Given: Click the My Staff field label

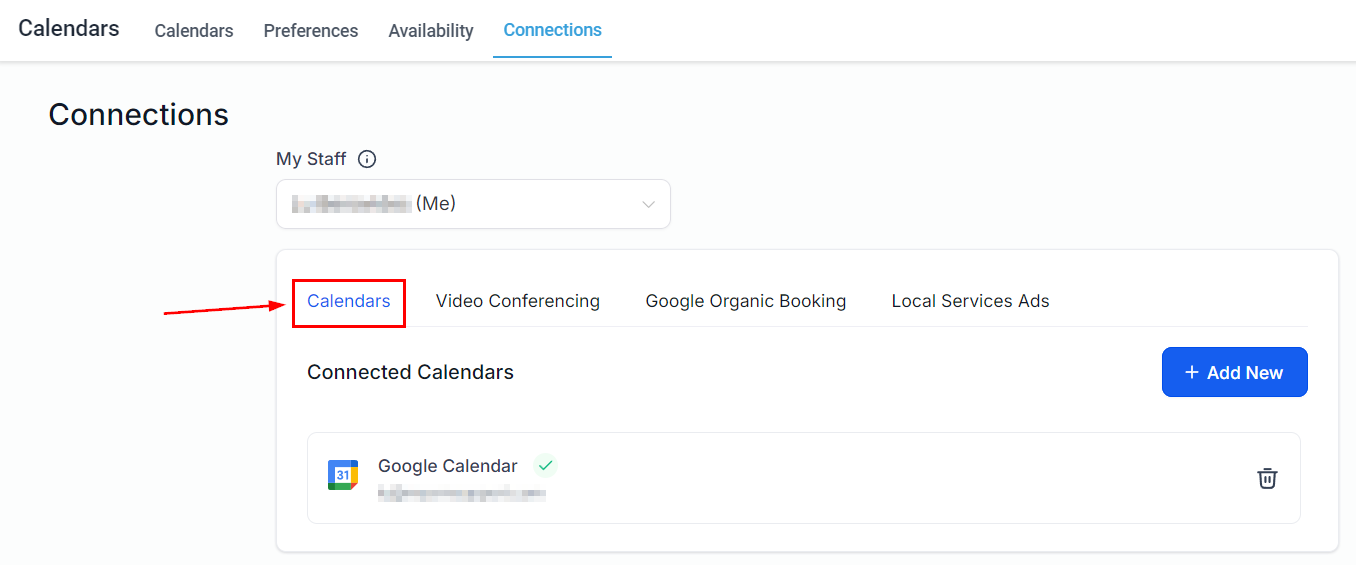Looking at the screenshot, I should click(x=311, y=159).
